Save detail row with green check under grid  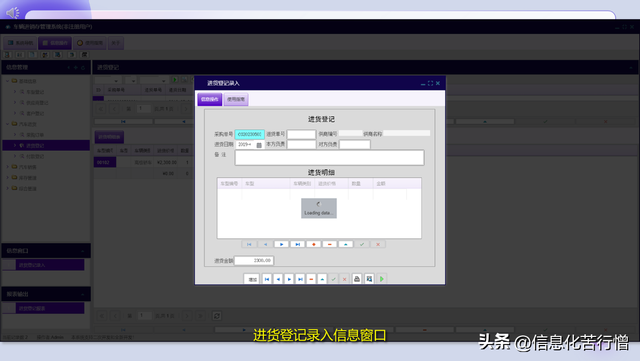click(x=362, y=244)
